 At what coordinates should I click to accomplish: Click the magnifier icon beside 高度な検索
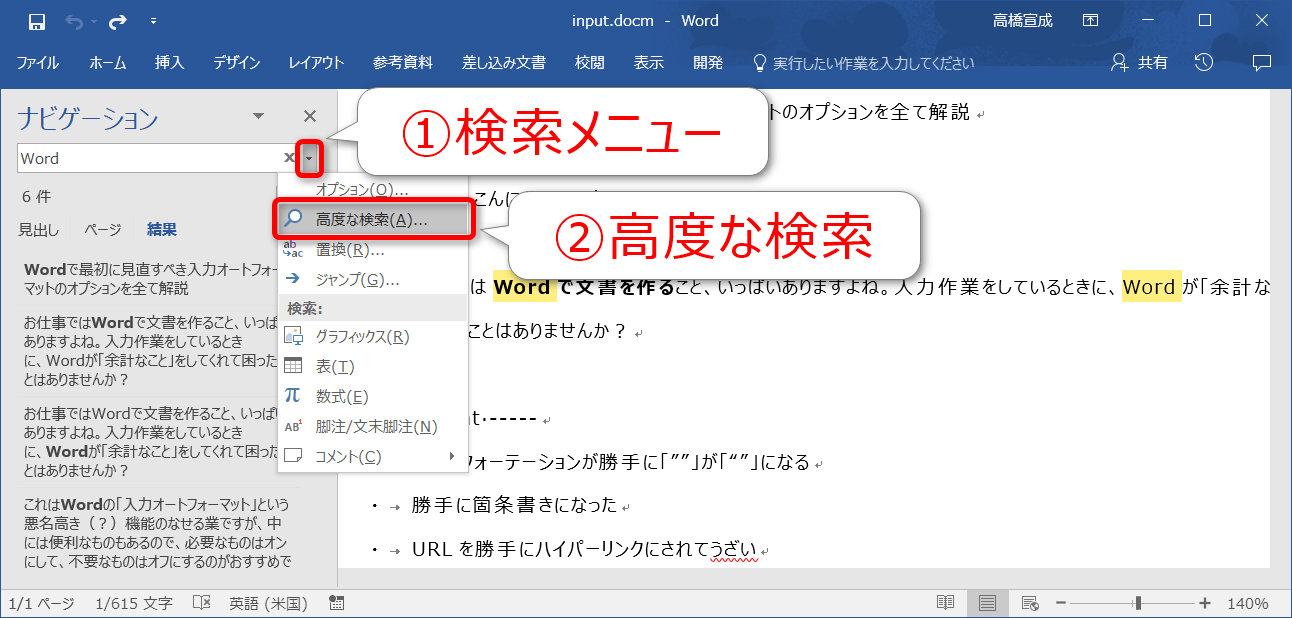293,219
